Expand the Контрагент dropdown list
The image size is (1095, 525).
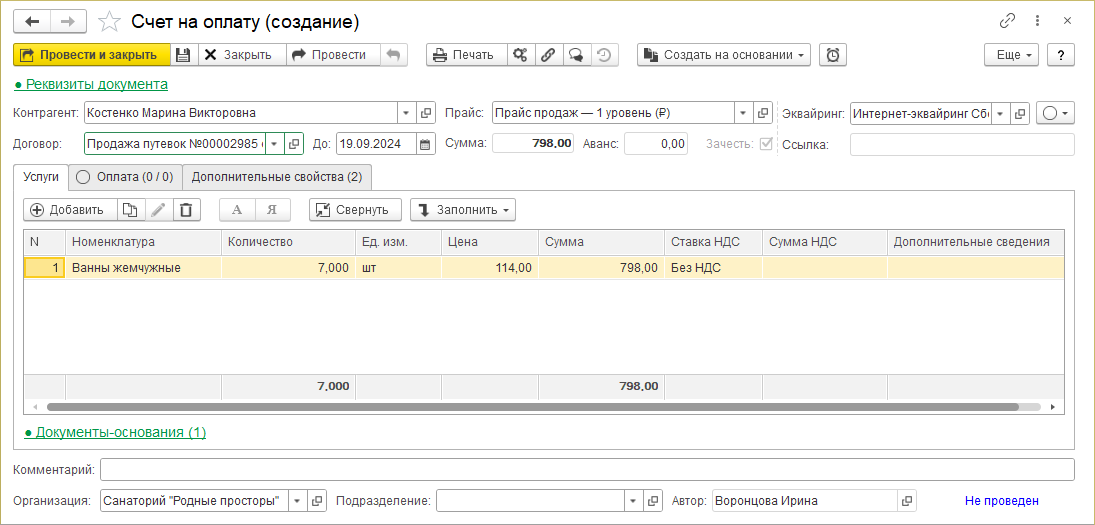406,113
